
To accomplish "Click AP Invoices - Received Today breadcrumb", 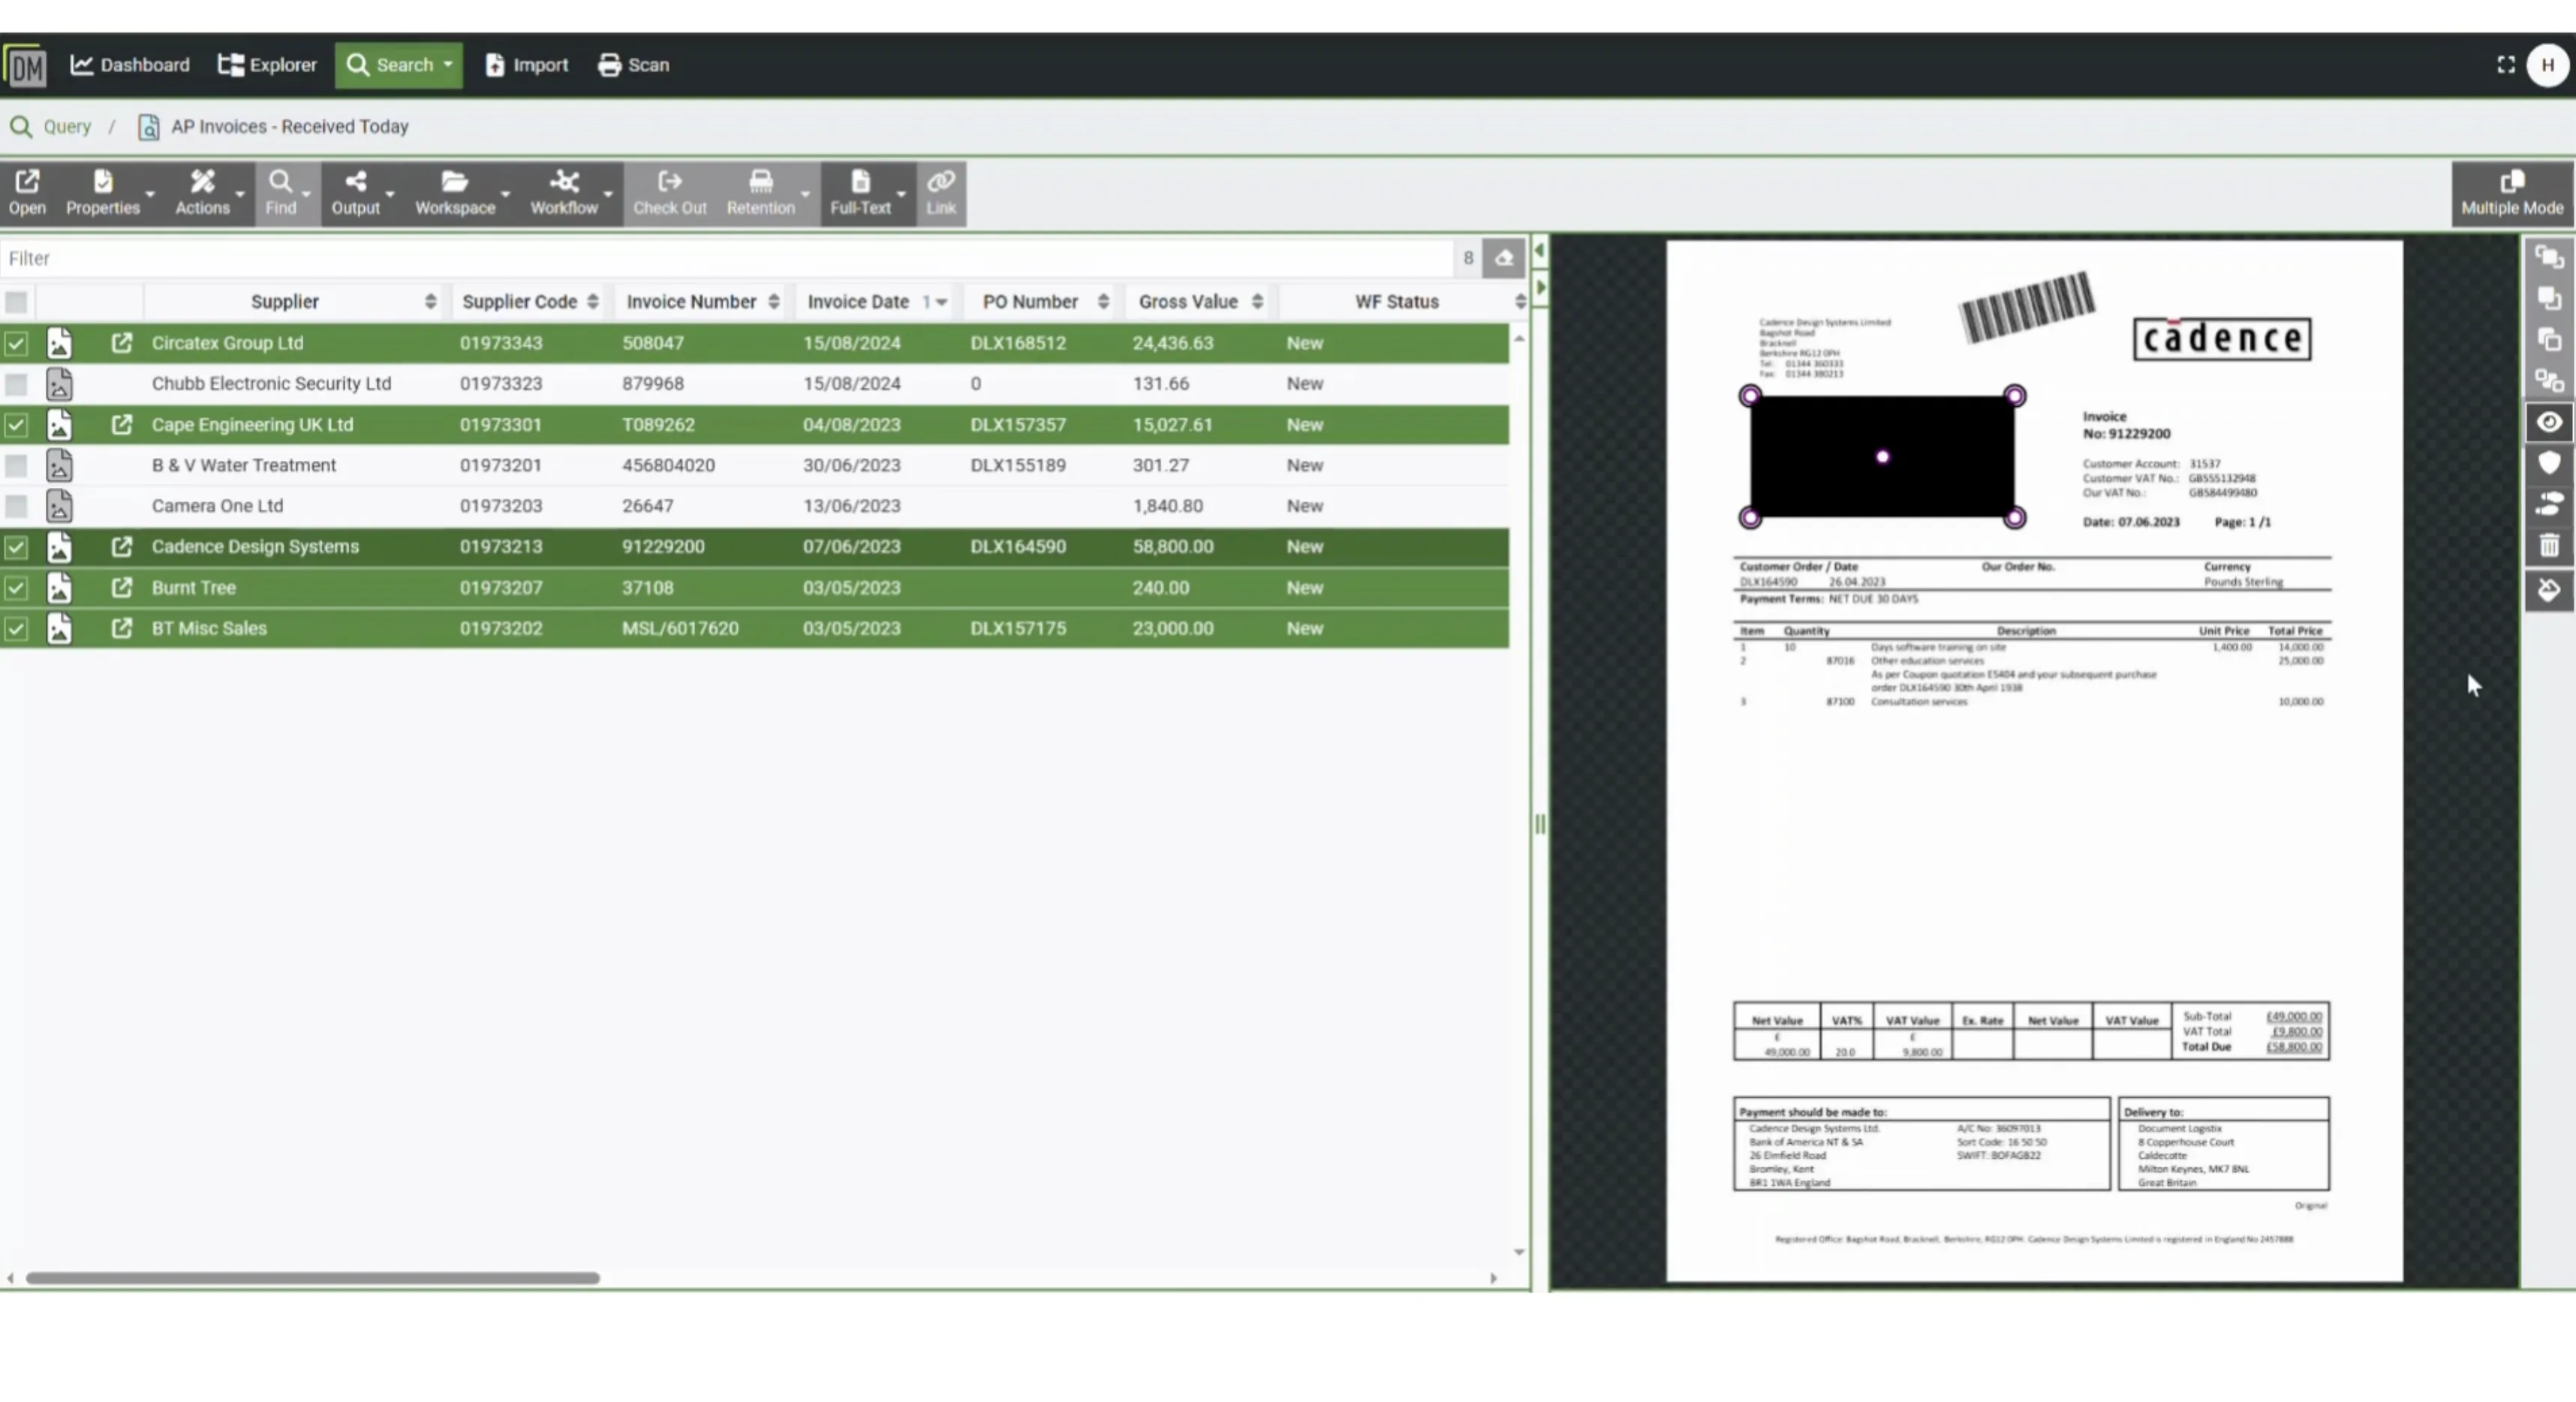I will click(x=289, y=127).
